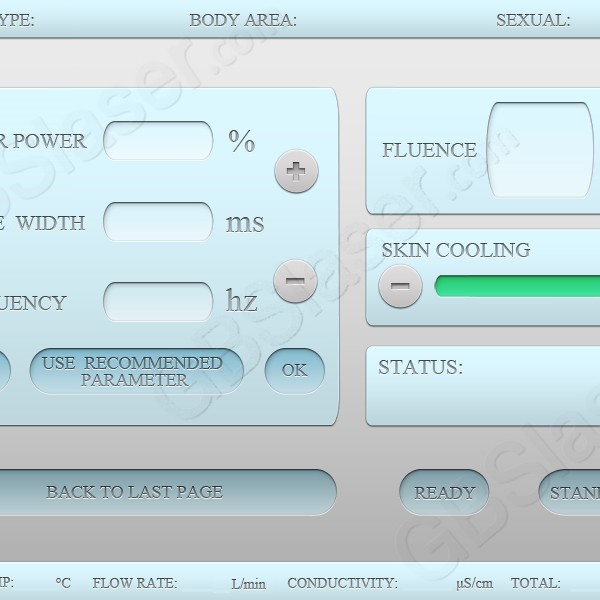
Task: Confirm parameters with the OK button
Action: [295, 371]
